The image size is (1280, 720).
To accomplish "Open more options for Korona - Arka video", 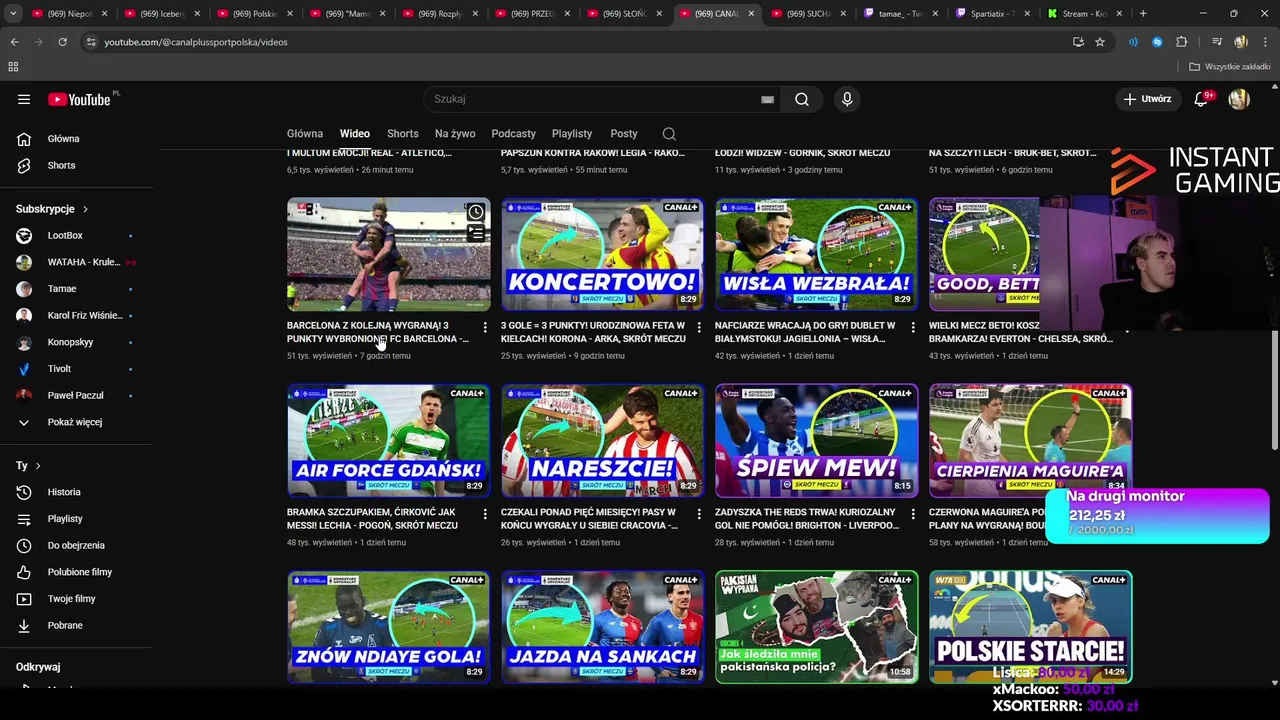I will (699, 327).
